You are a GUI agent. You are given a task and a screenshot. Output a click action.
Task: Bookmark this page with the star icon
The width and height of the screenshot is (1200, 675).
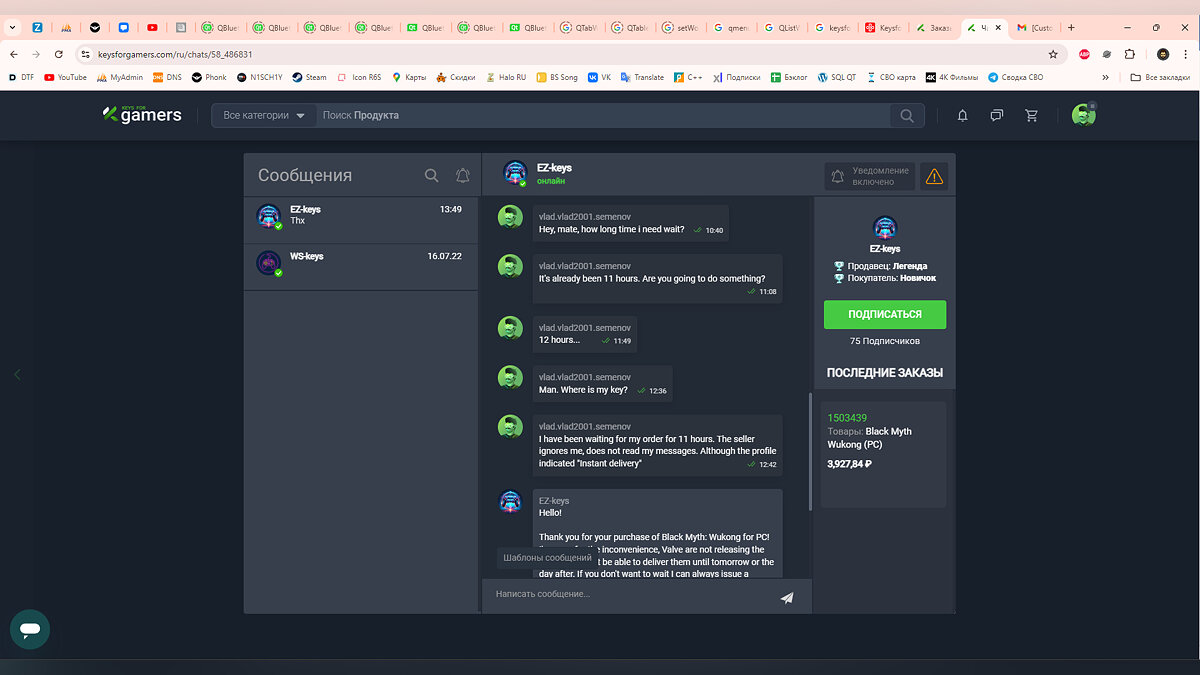(x=1053, y=54)
